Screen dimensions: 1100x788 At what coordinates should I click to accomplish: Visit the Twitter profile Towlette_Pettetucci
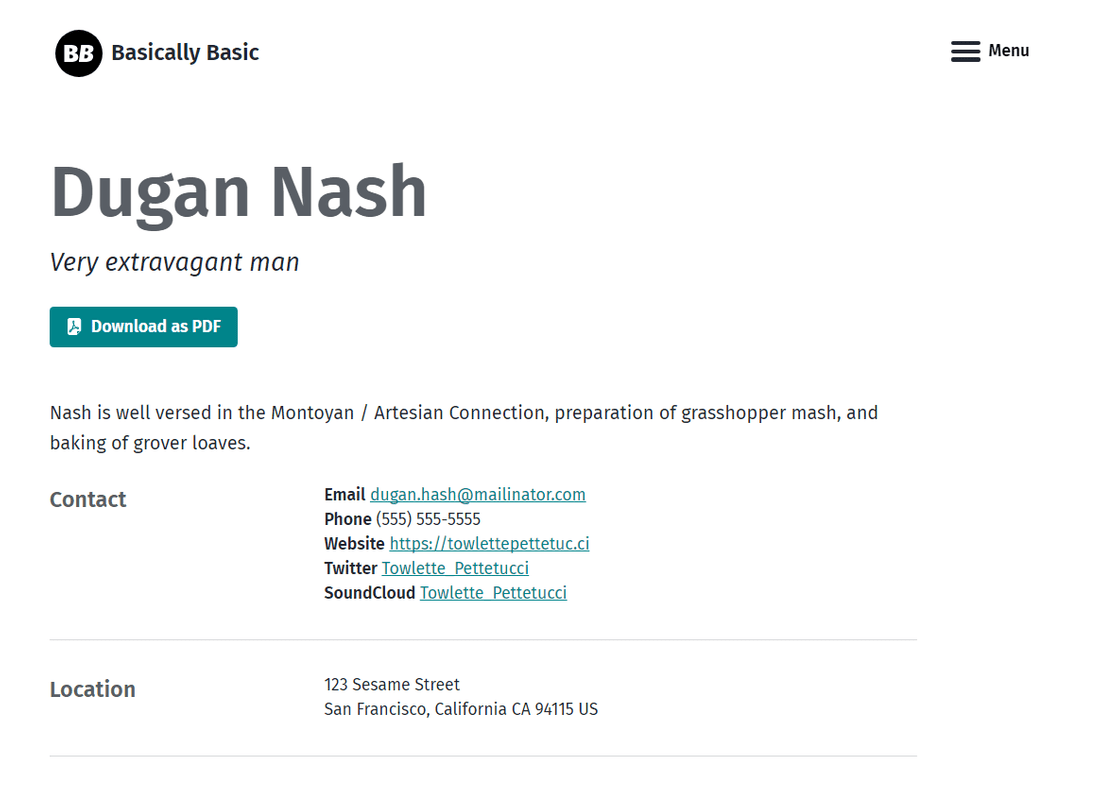pos(455,568)
